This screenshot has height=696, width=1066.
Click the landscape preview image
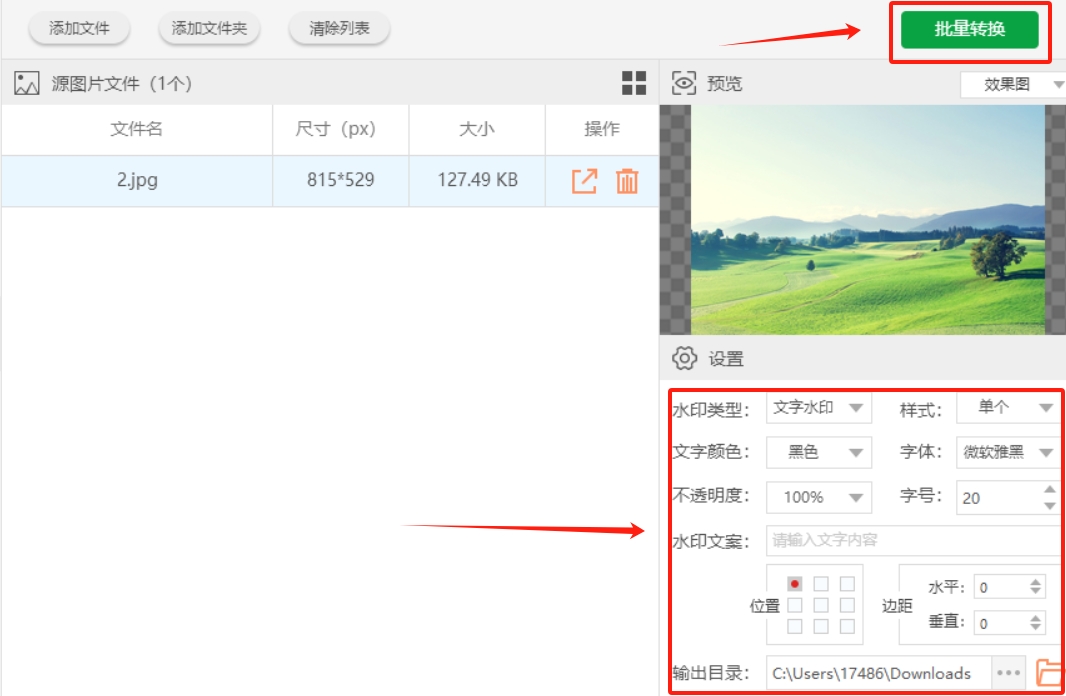click(867, 220)
